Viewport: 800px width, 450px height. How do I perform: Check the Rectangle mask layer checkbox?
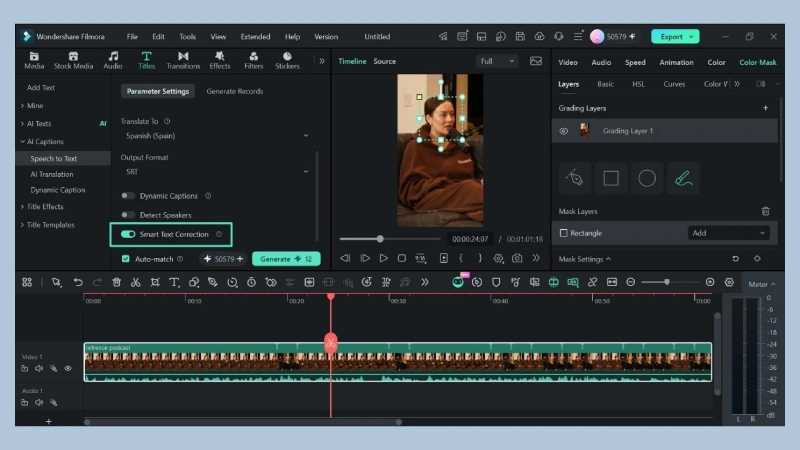563,233
